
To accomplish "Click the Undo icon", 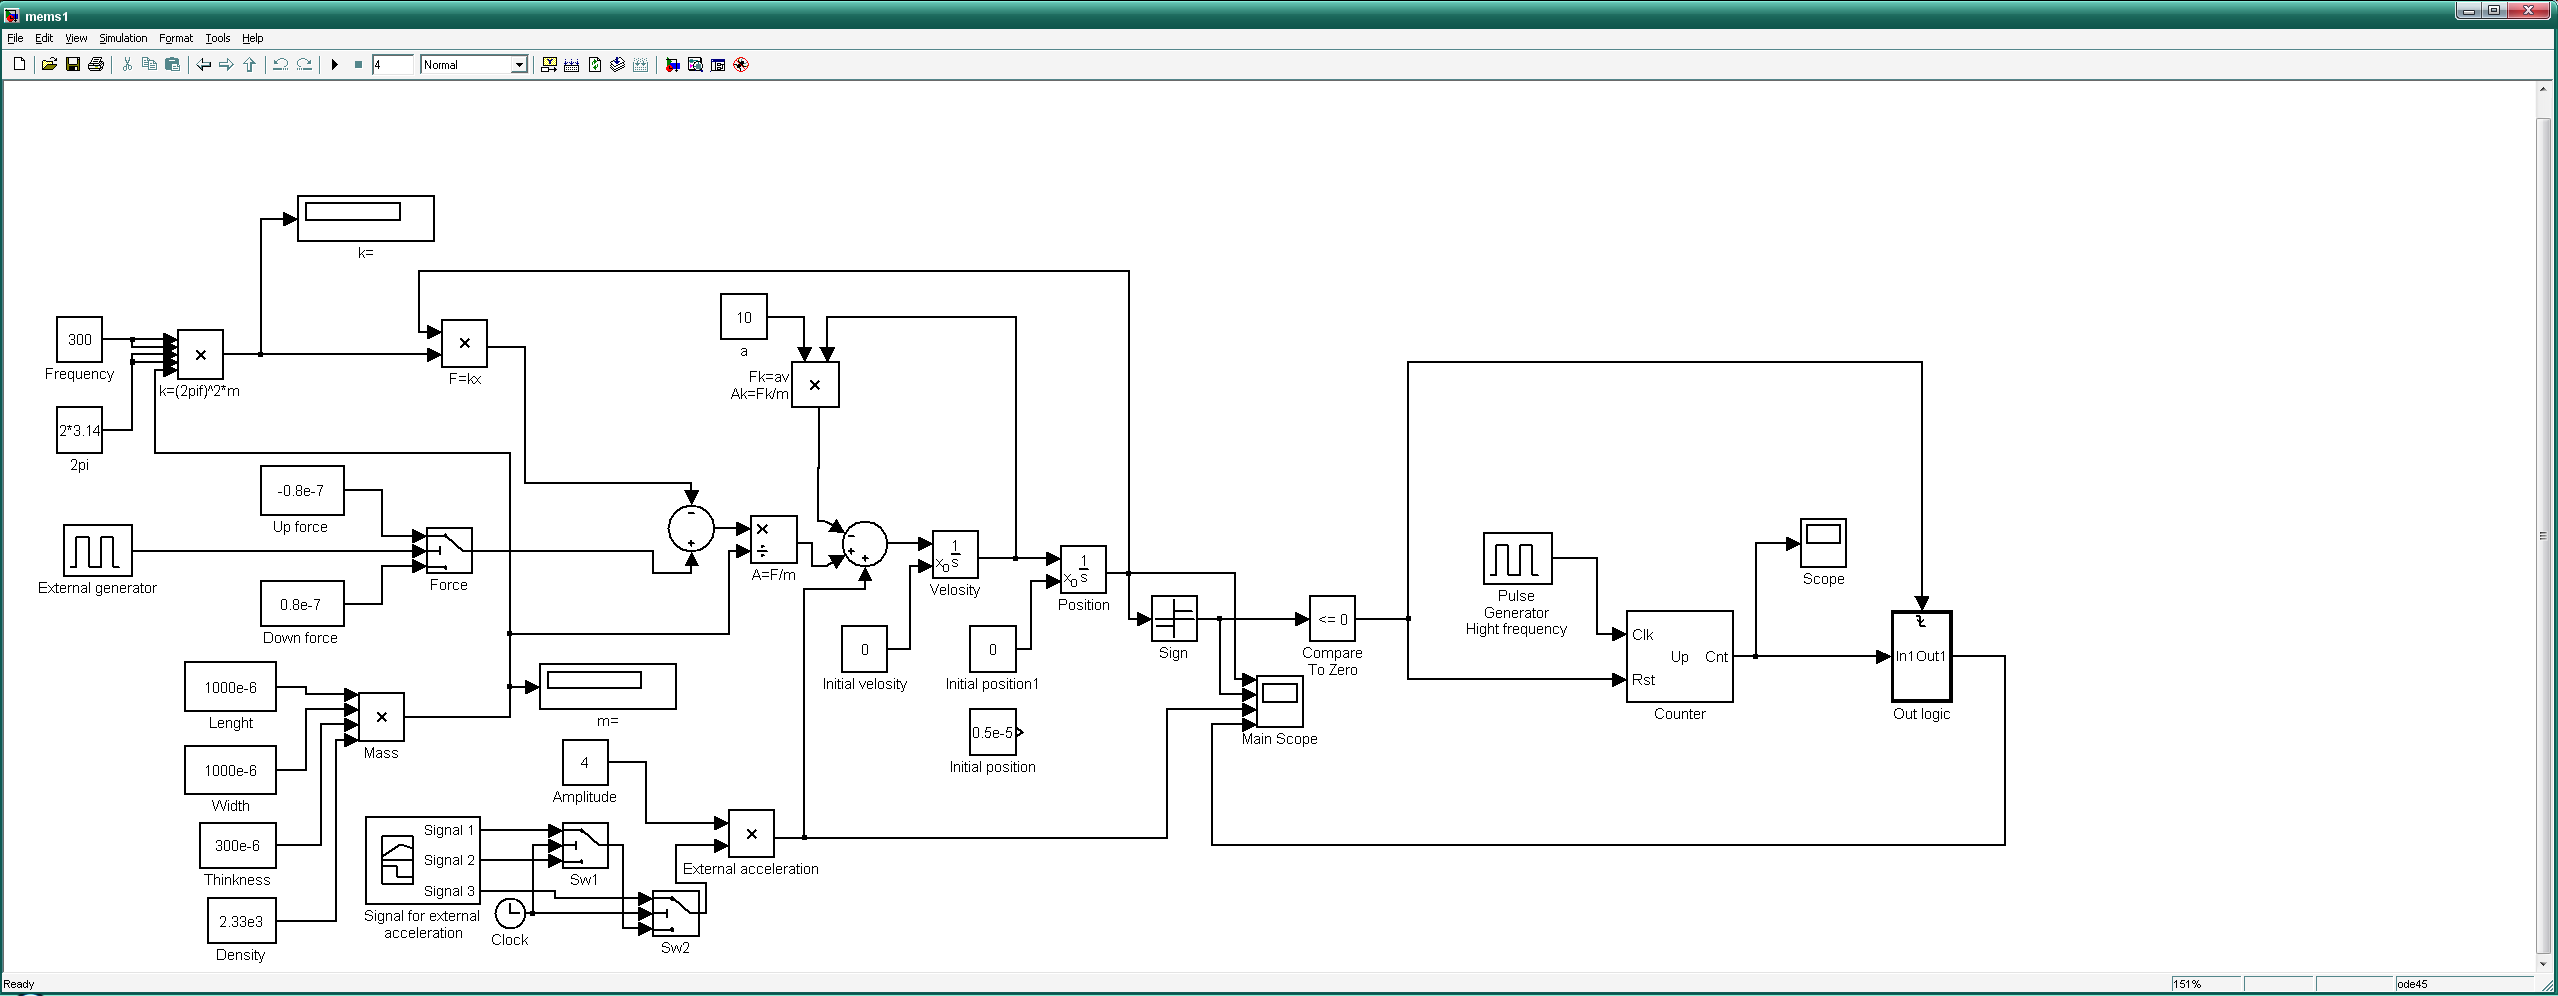I will [x=281, y=65].
